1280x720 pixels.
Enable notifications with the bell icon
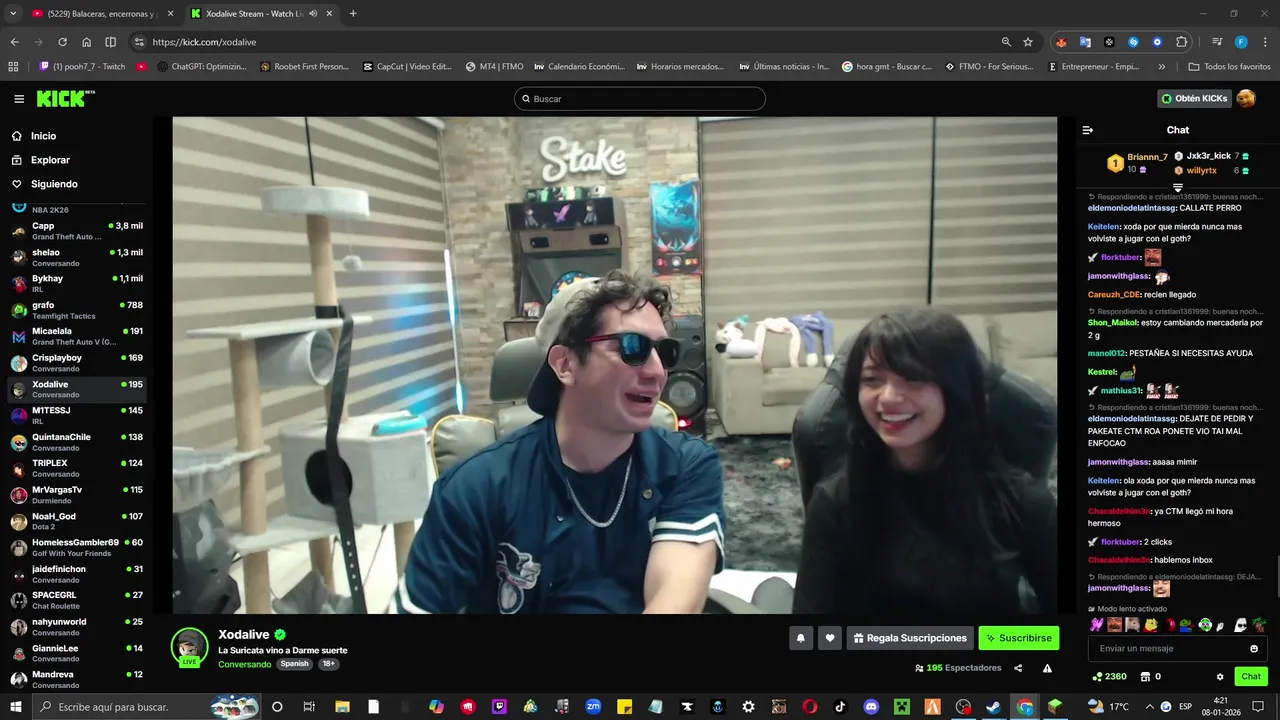coord(800,638)
